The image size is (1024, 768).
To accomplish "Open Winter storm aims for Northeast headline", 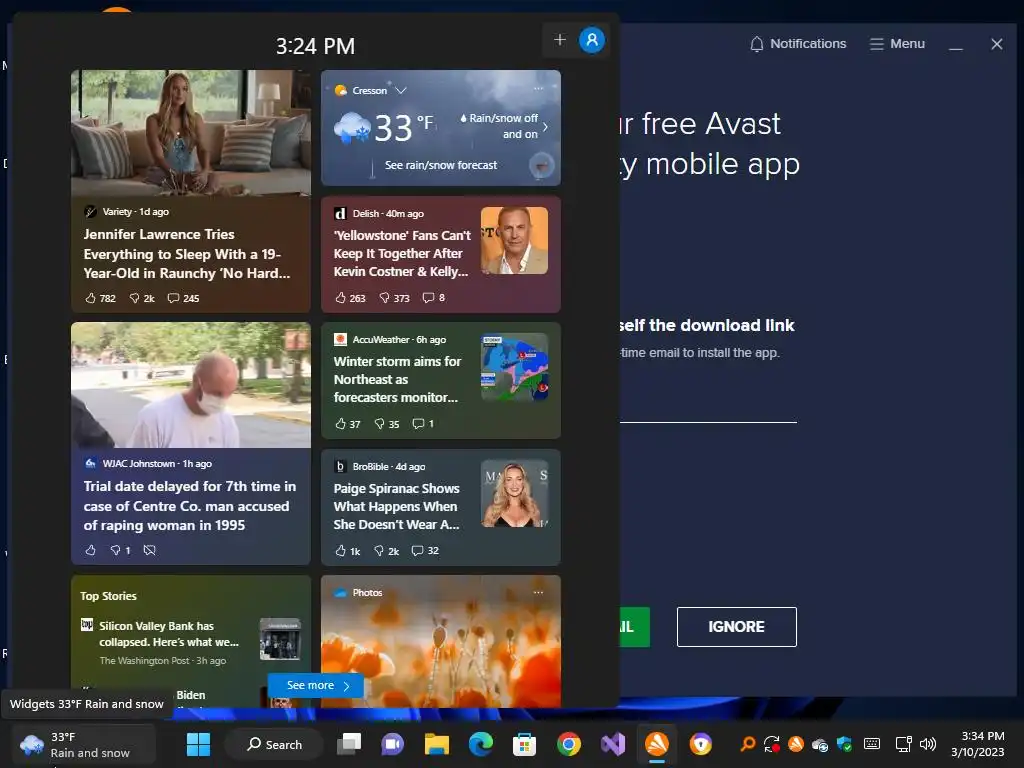I will 397,379.
